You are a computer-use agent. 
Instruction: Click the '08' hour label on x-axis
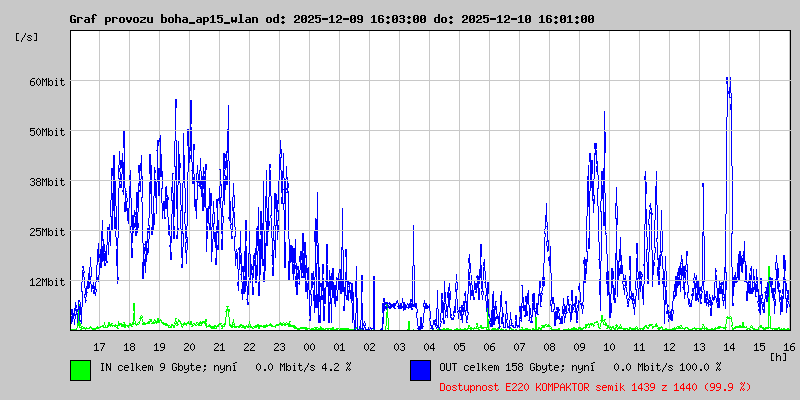[549, 347]
